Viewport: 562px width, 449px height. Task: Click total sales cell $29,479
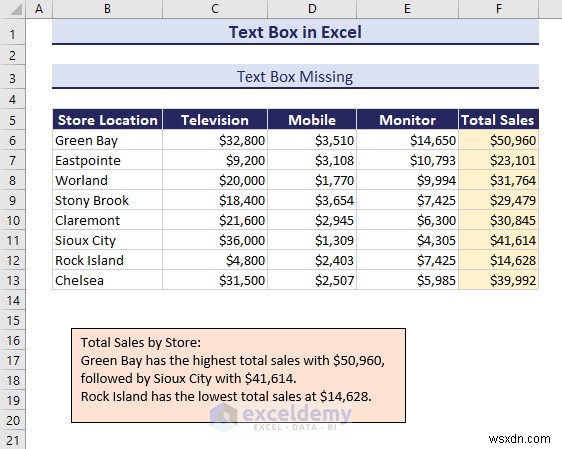click(499, 200)
